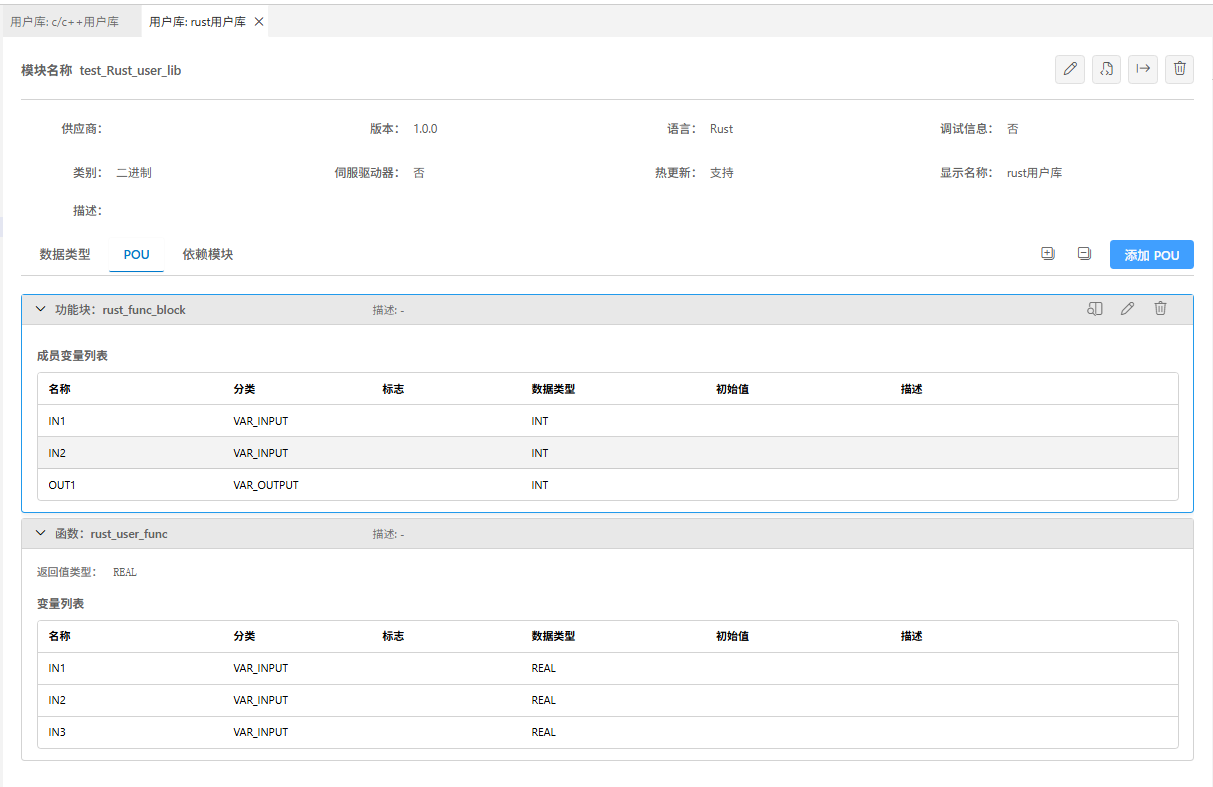Open the 数据类型 tab
The width and height of the screenshot is (1213, 787).
pos(65,254)
